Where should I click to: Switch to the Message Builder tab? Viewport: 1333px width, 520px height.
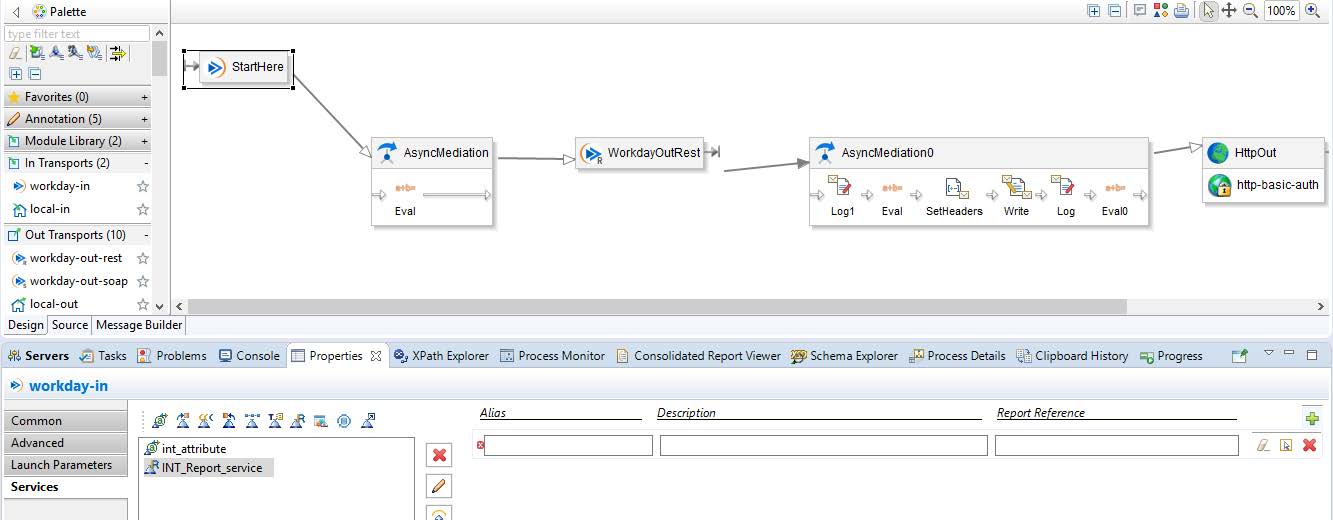coord(139,325)
